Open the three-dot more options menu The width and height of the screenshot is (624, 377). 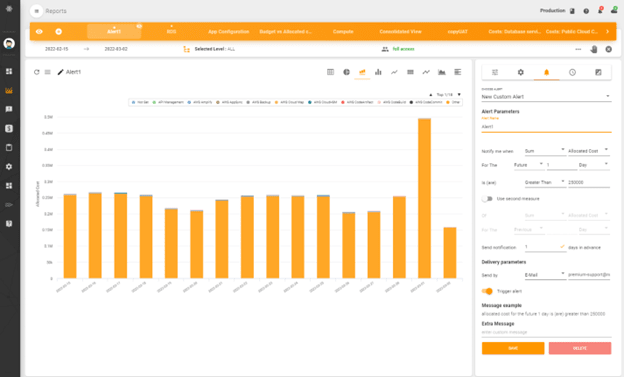(x=578, y=49)
